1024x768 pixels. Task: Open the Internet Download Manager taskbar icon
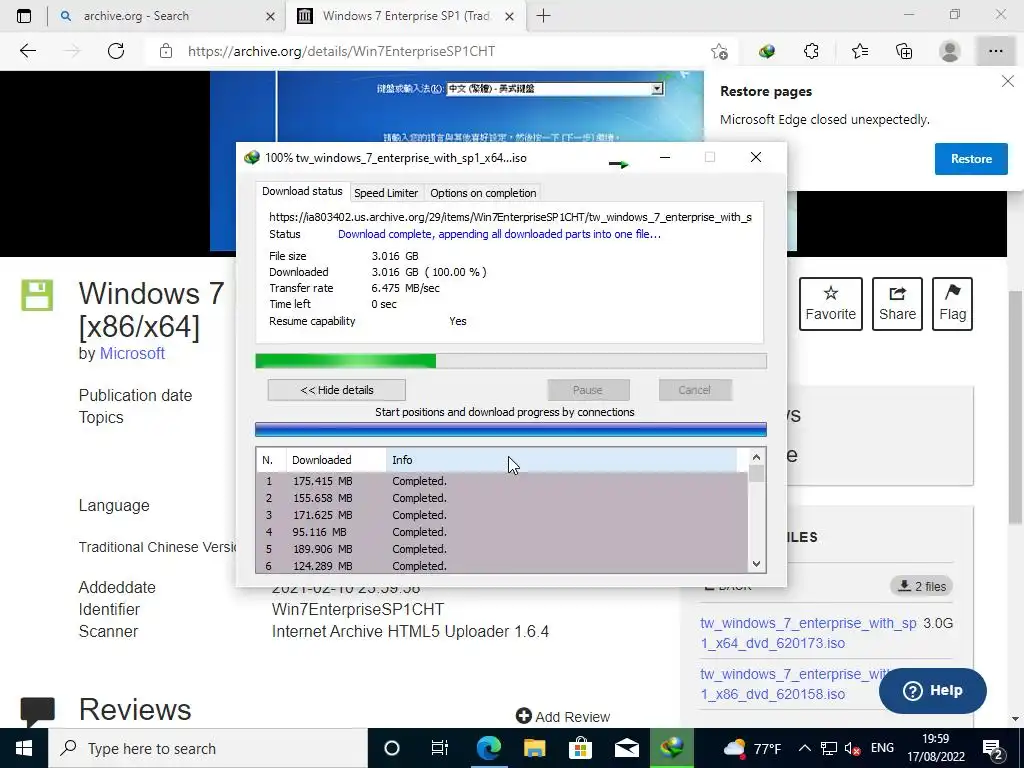(671, 748)
